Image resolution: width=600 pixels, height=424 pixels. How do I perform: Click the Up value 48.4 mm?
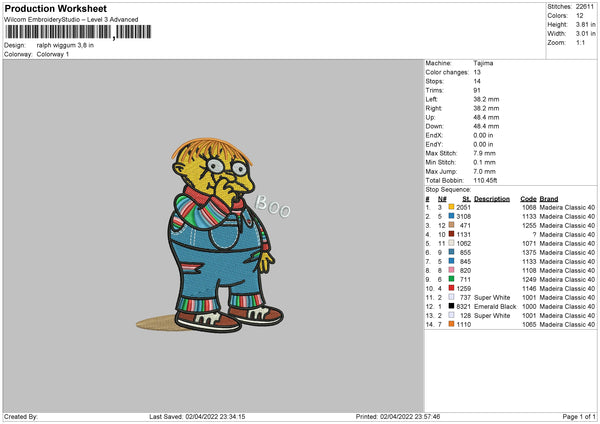click(x=486, y=117)
